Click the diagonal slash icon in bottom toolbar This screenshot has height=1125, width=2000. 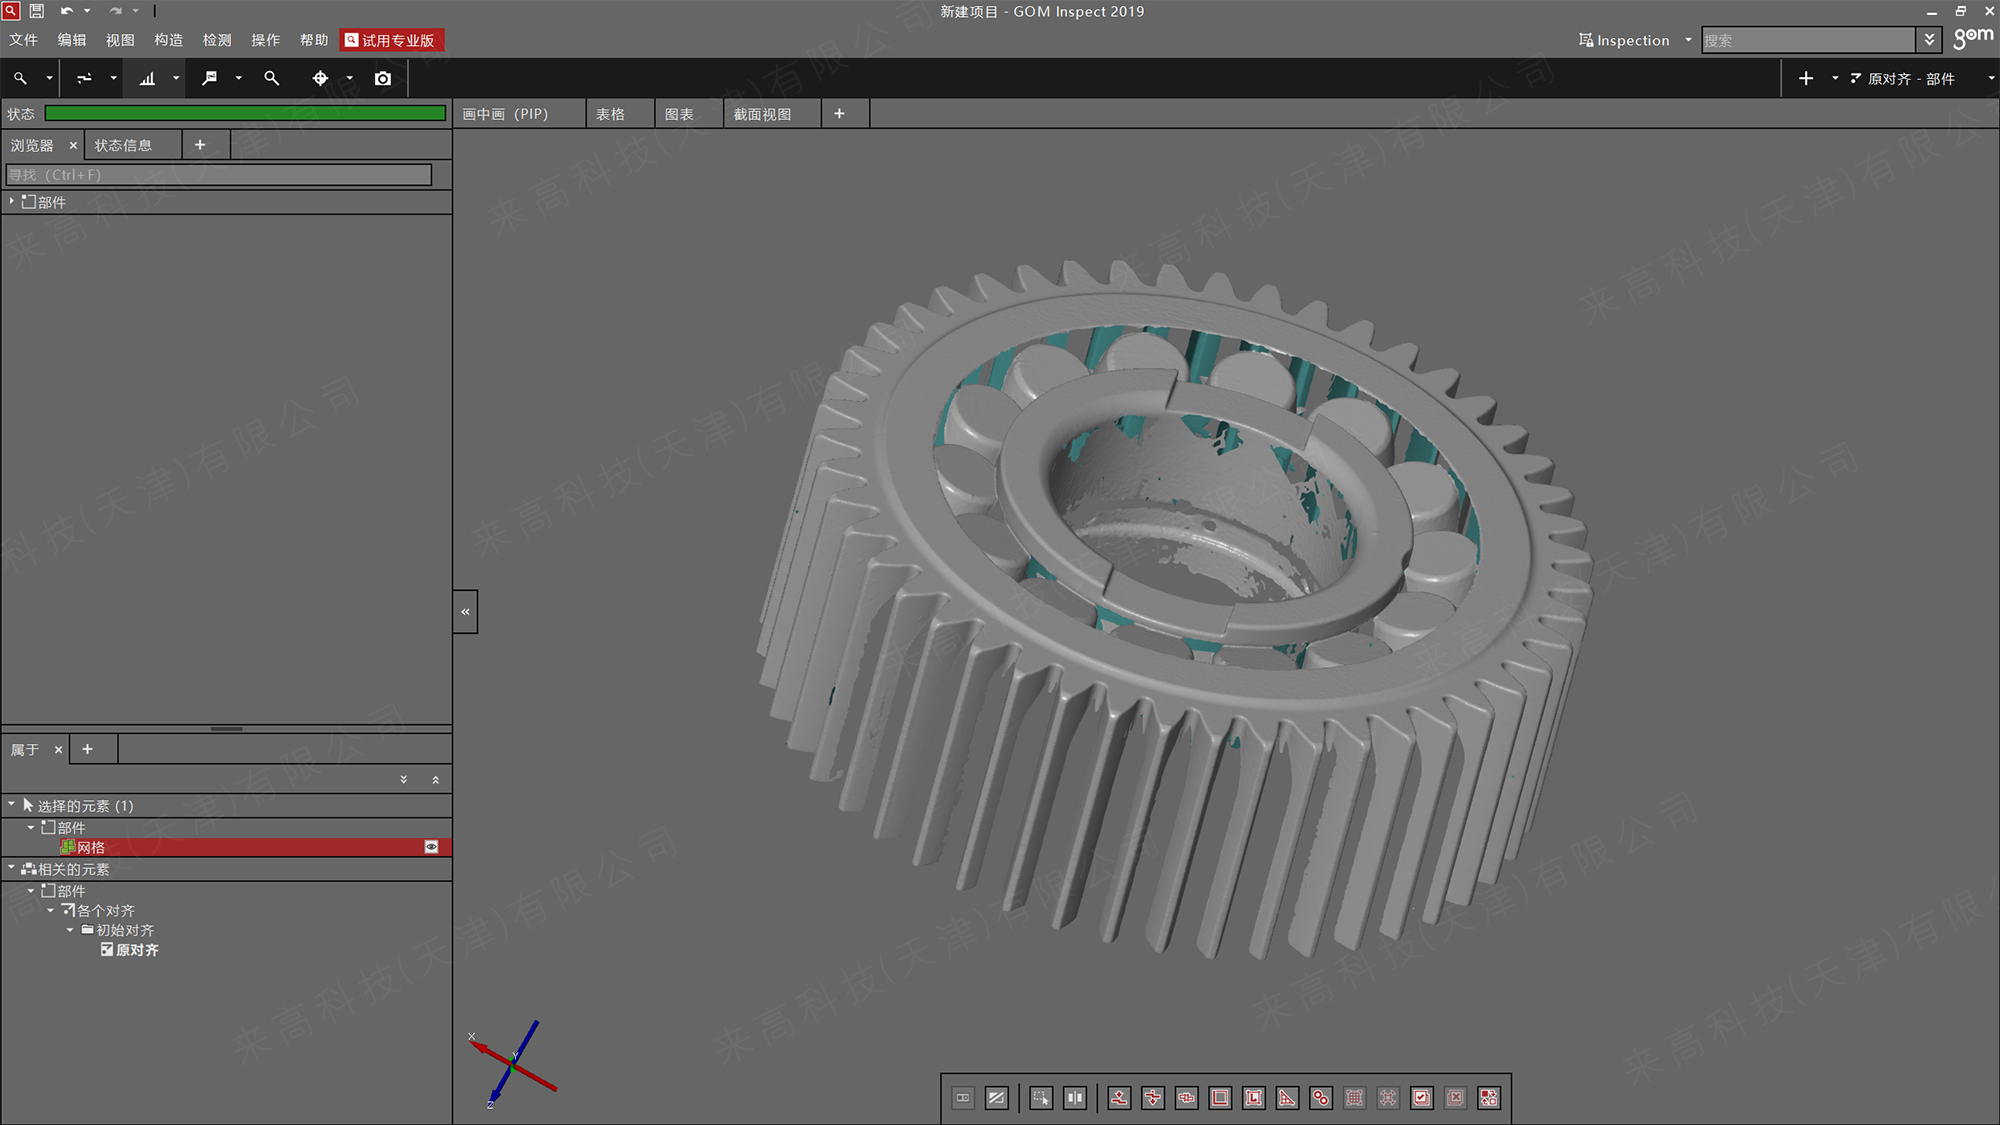996,1098
